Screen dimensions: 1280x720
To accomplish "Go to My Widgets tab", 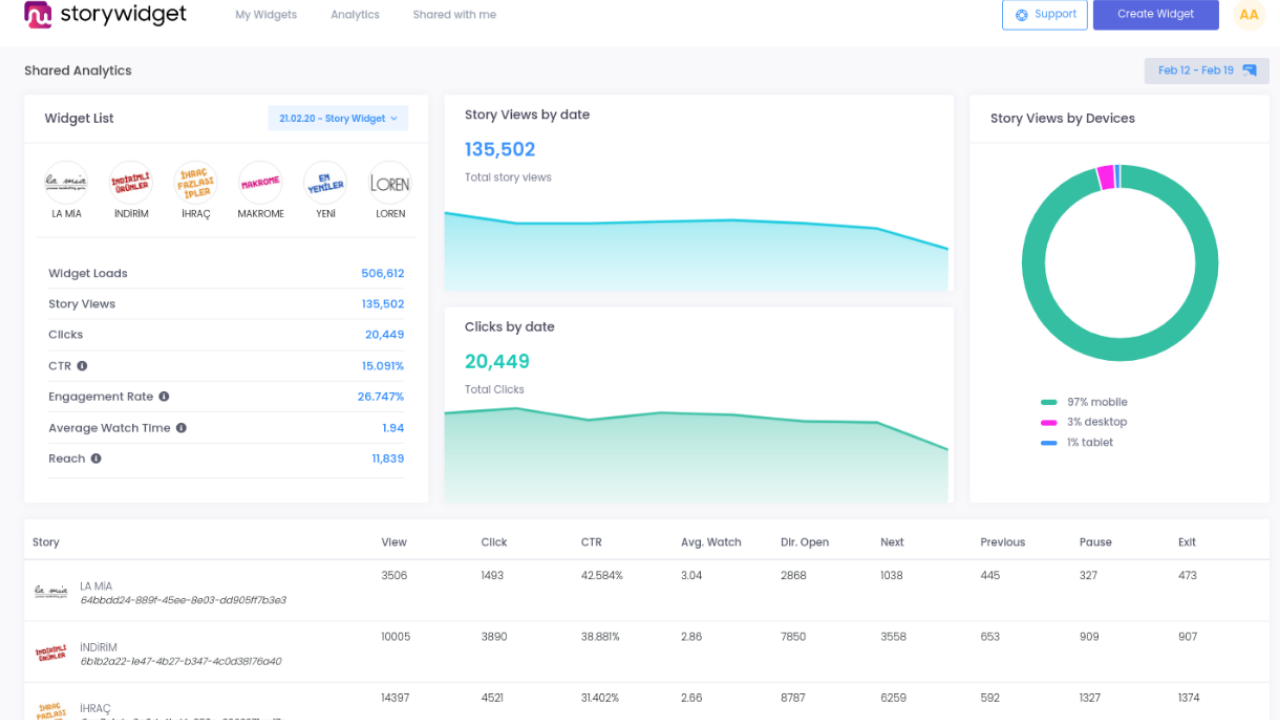I will [266, 15].
